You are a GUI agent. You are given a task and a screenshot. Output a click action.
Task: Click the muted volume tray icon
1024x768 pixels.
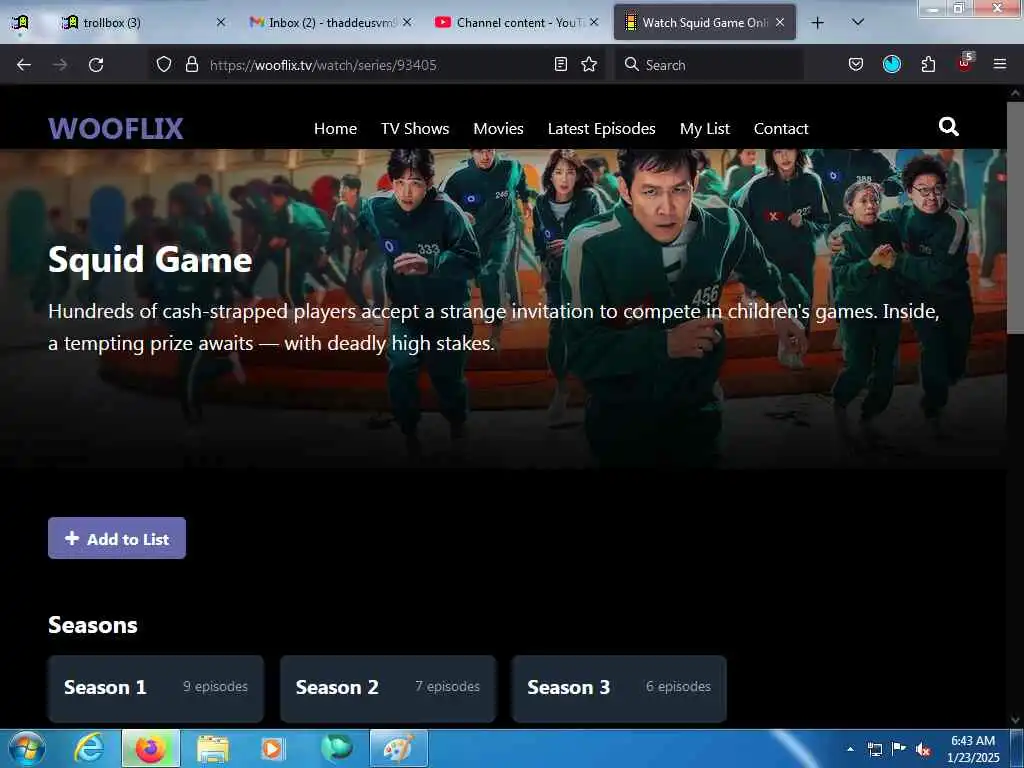pyautogui.click(x=923, y=750)
